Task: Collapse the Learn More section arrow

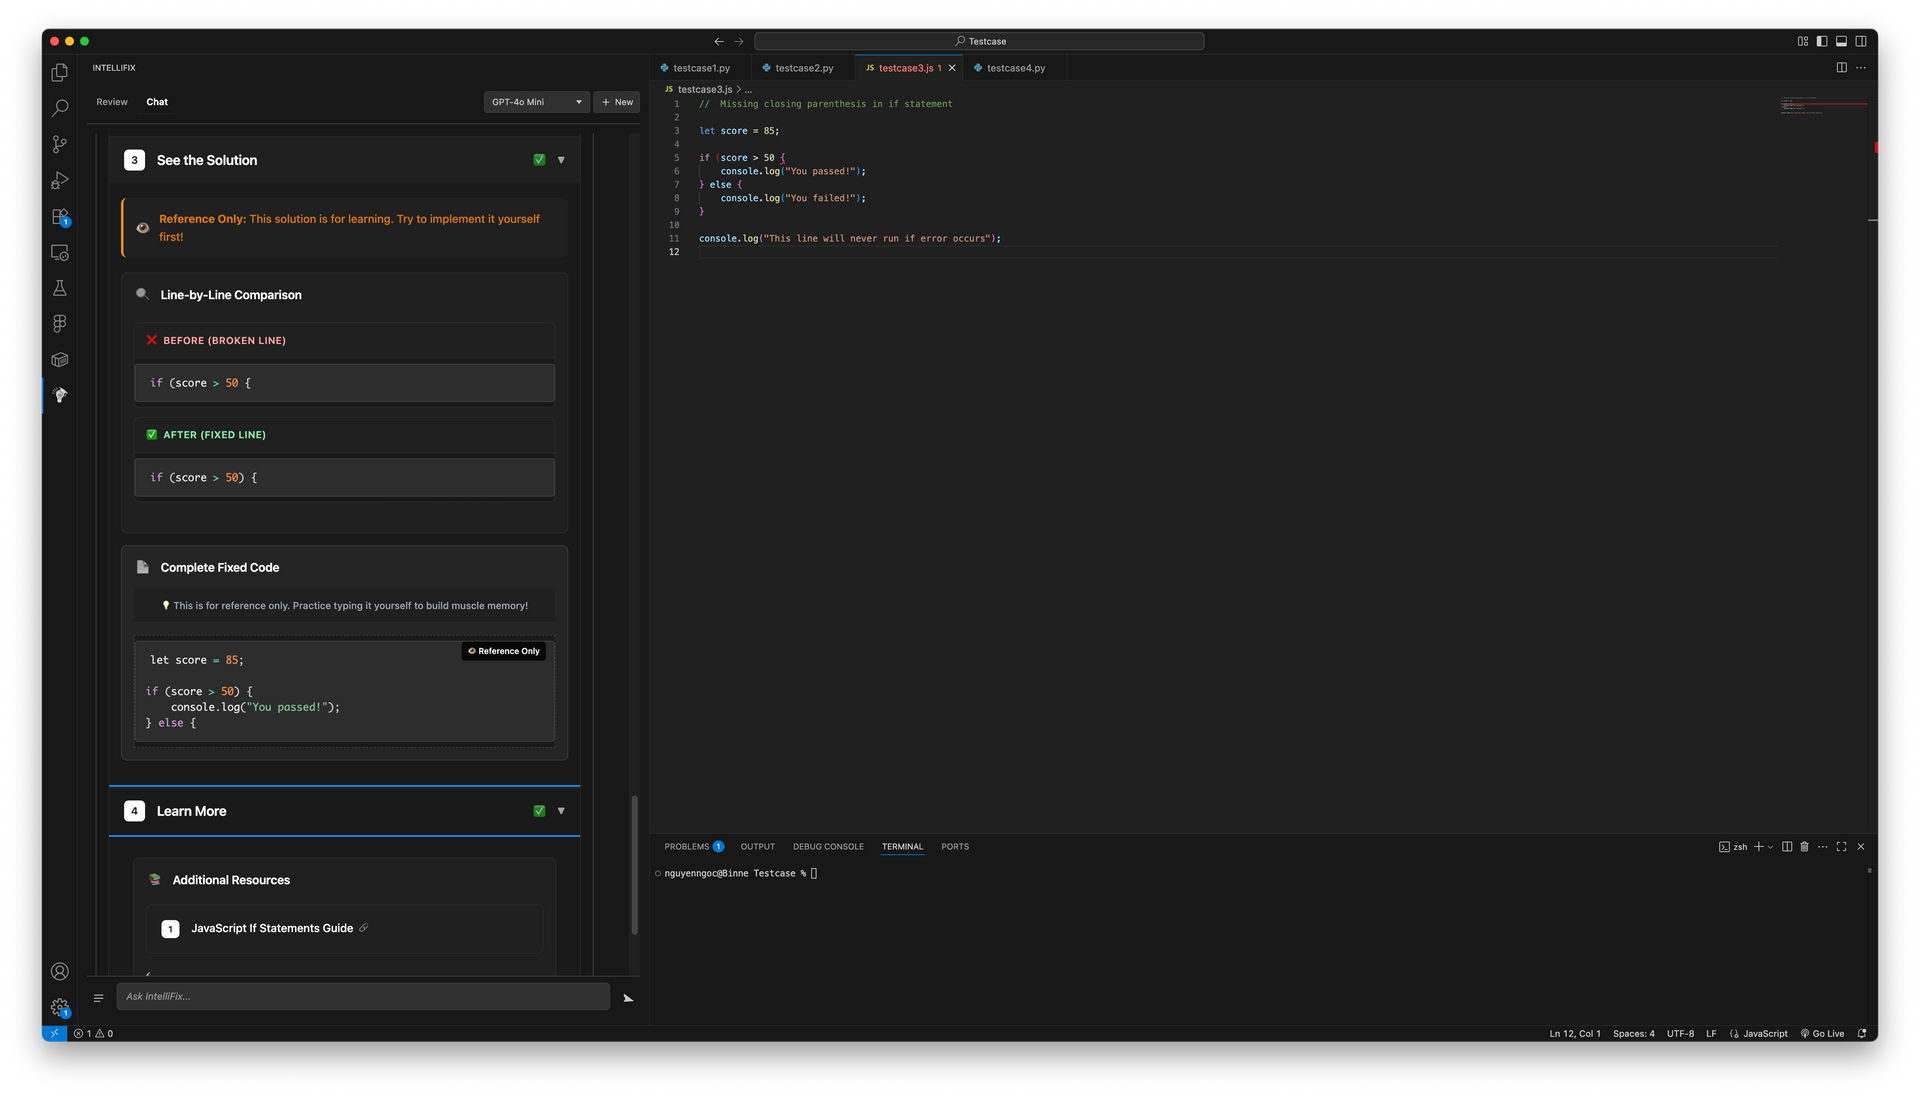Action: pyautogui.click(x=561, y=811)
